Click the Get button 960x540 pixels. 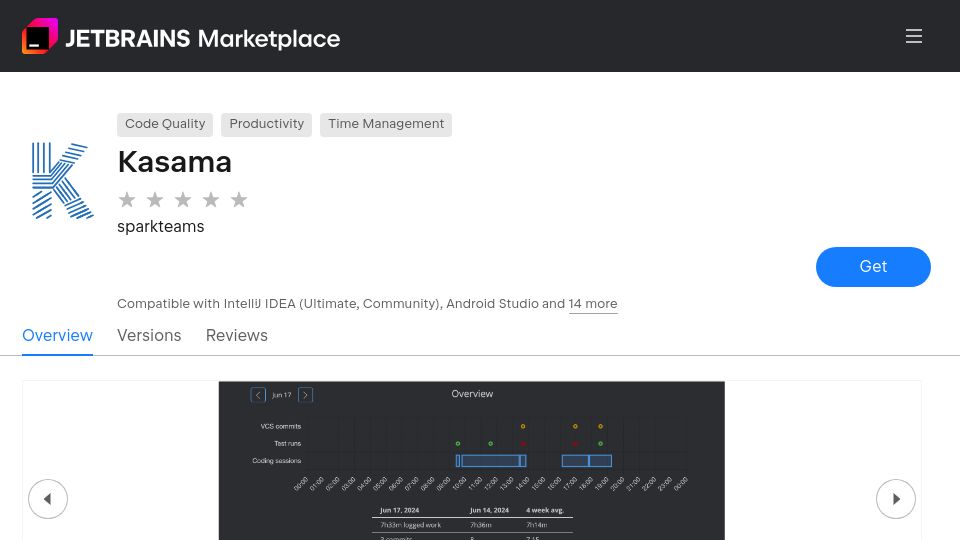click(x=873, y=267)
